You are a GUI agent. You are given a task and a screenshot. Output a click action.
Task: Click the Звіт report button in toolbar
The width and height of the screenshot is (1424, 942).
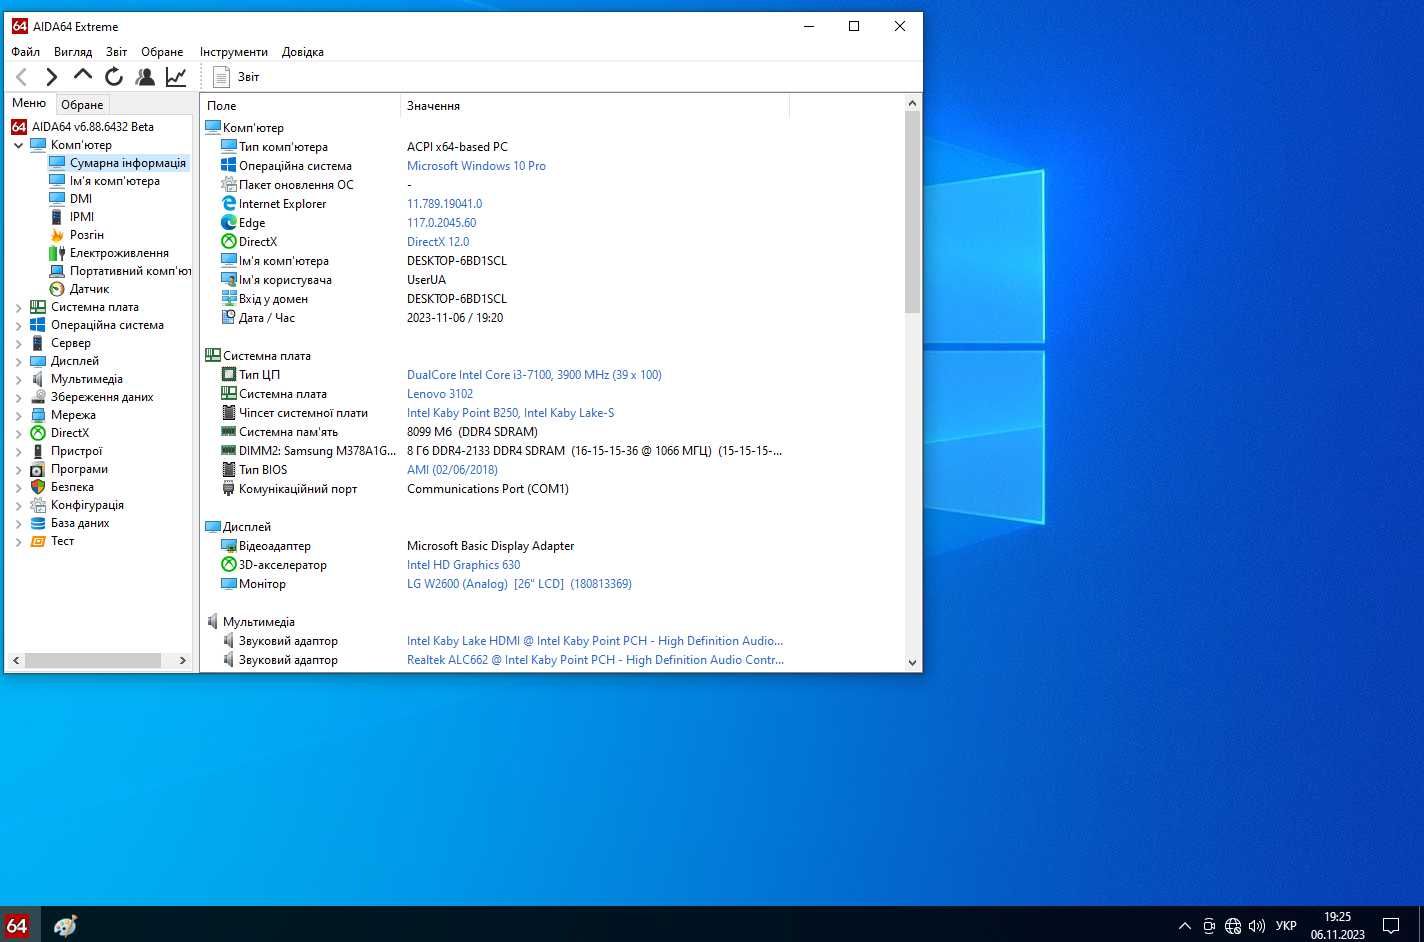click(237, 77)
